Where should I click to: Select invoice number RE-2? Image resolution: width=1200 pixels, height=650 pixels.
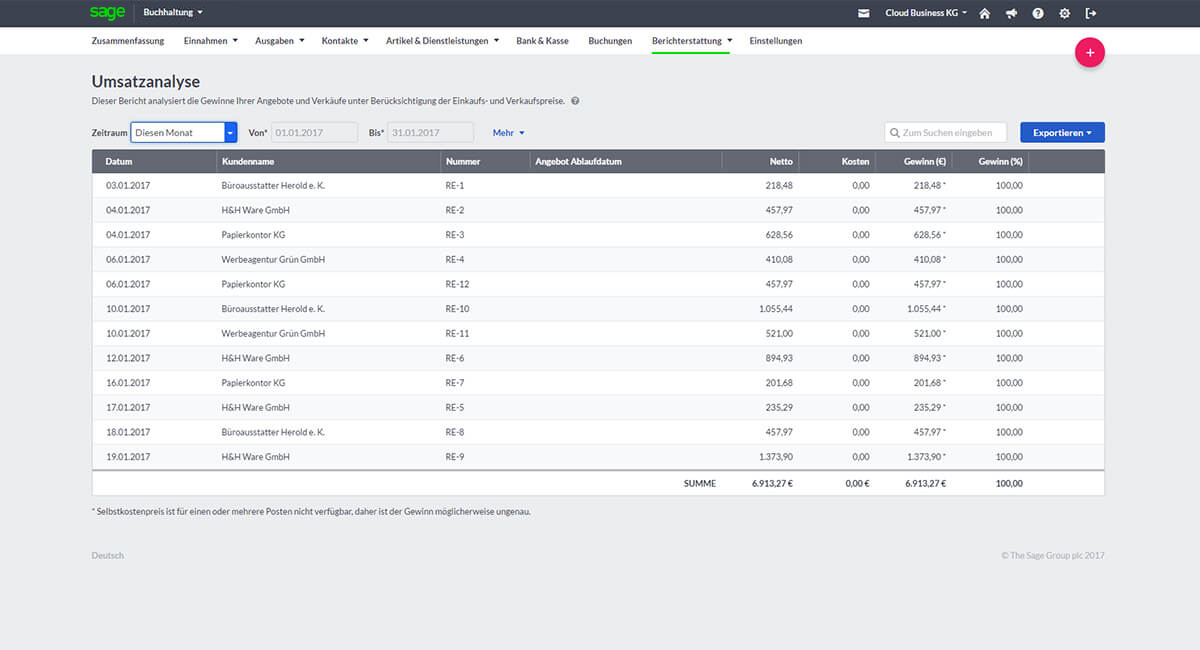click(x=455, y=210)
